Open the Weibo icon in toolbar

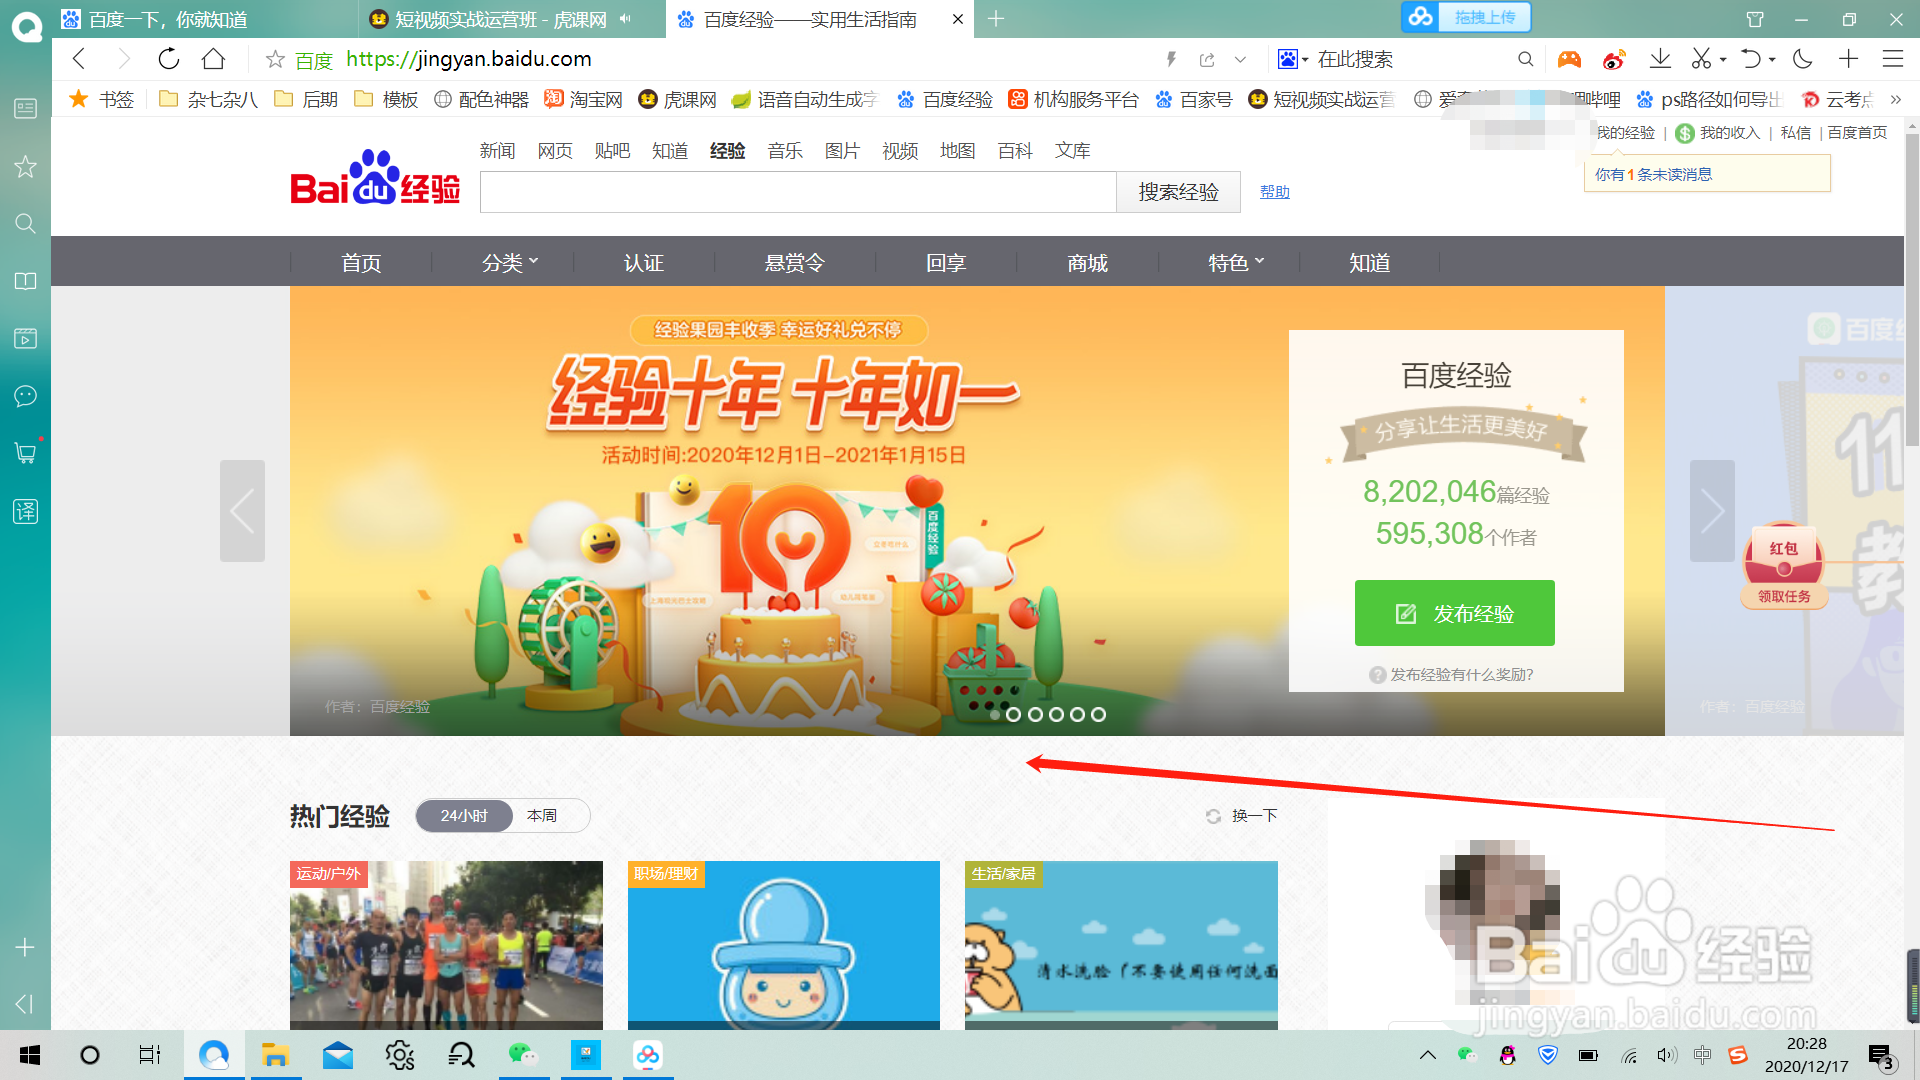tap(1614, 60)
